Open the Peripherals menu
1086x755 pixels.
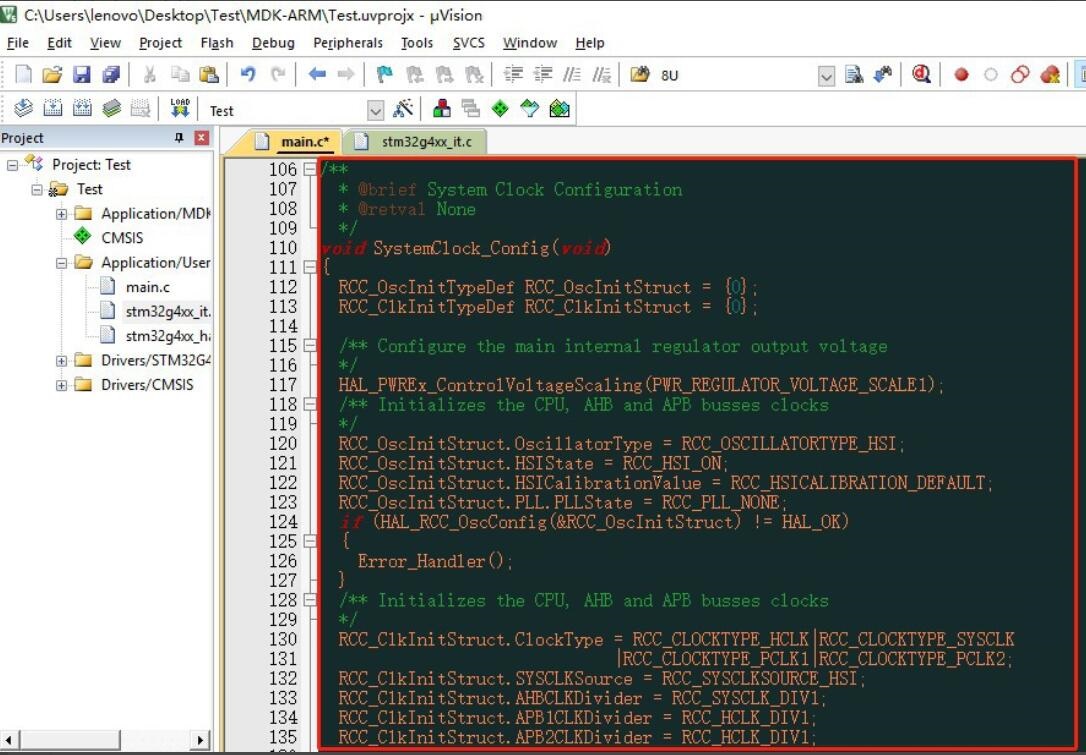(347, 43)
